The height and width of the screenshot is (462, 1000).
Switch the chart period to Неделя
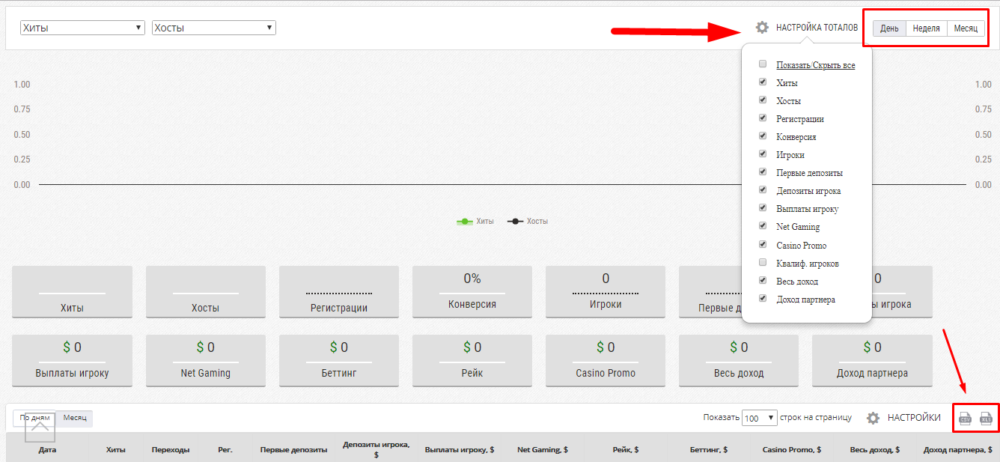click(926, 28)
